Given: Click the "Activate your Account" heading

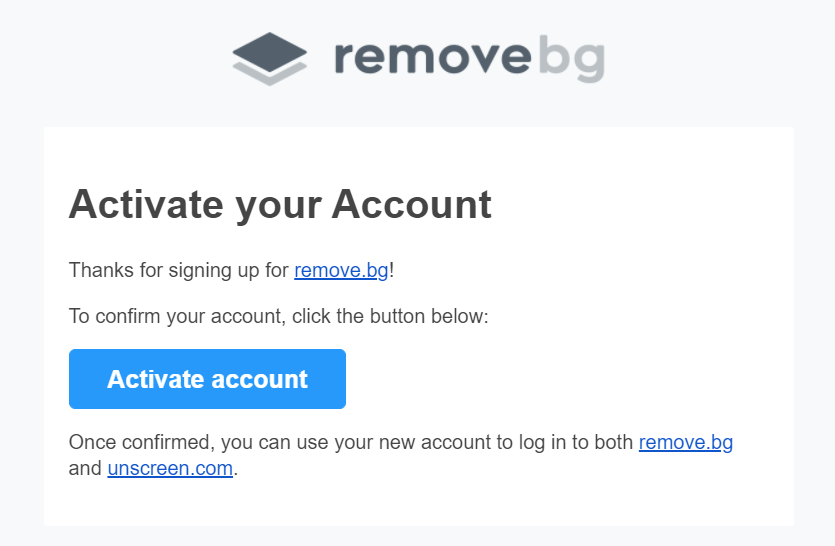Looking at the screenshot, I should tap(280, 205).
